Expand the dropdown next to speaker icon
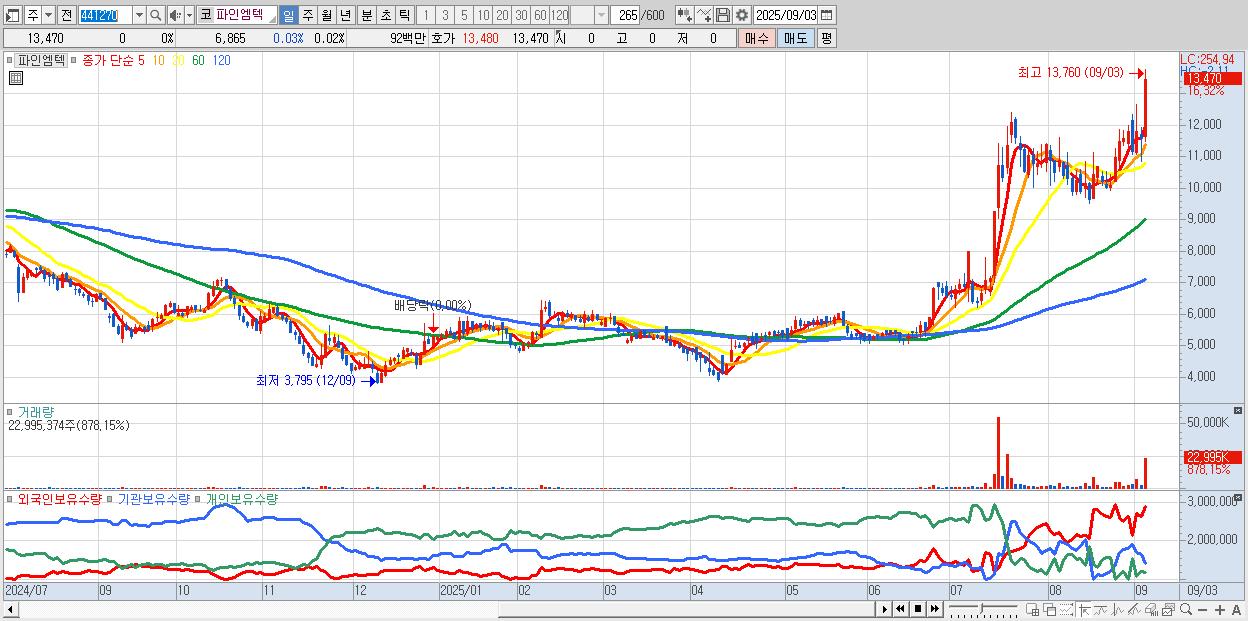 tap(189, 16)
